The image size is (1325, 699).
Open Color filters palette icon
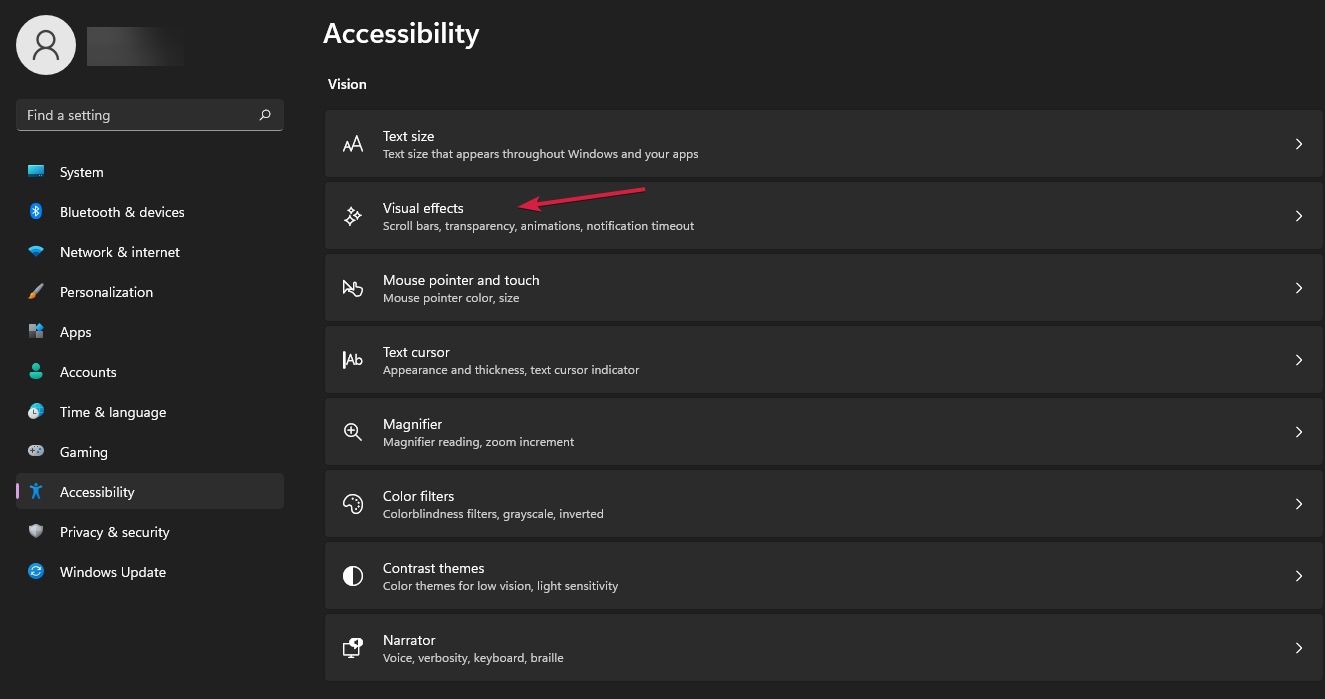click(x=352, y=503)
